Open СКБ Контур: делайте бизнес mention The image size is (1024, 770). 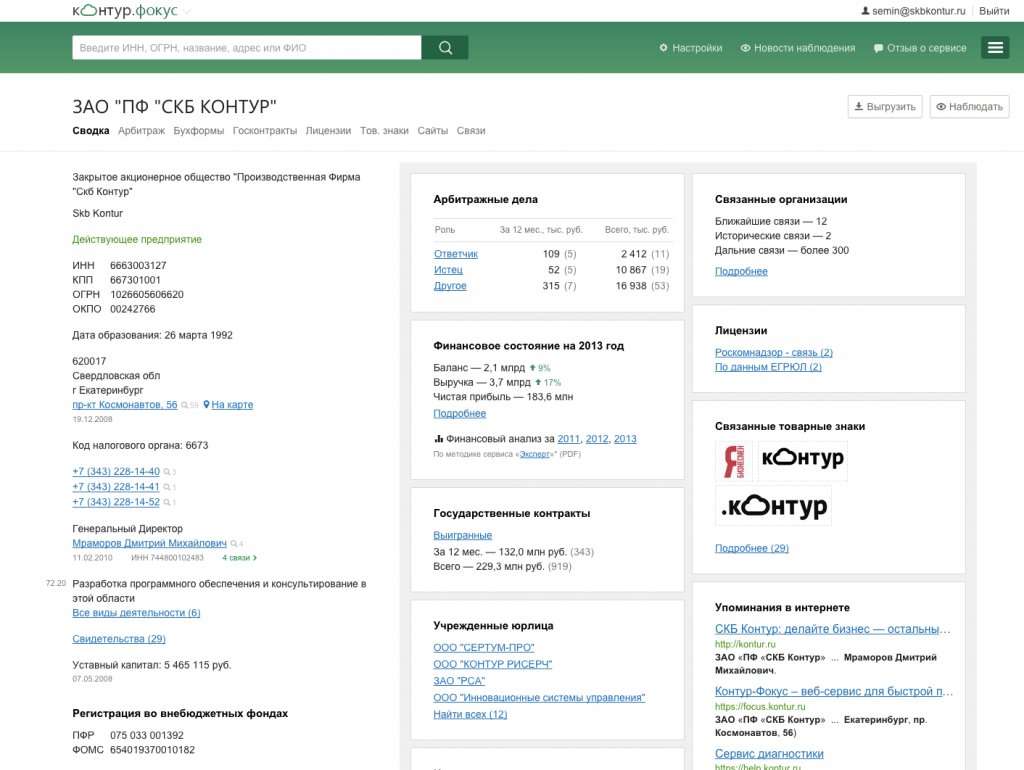tap(833, 629)
